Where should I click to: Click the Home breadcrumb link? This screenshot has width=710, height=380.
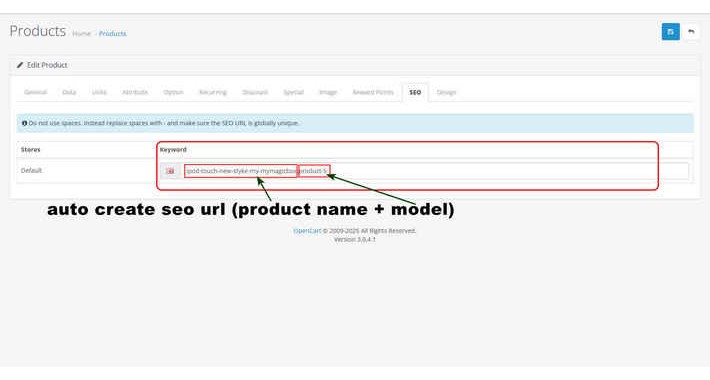pyautogui.click(x=82, y=34)
